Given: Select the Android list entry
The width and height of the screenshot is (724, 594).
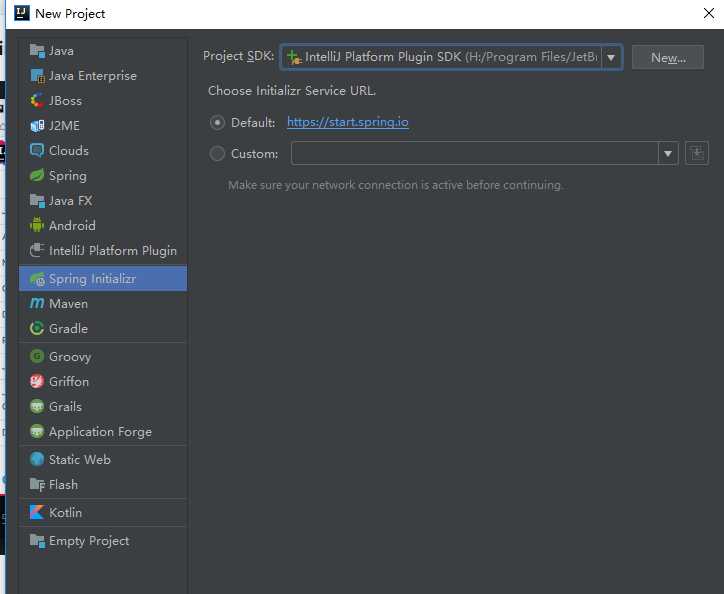Looking at the screenshot, I should pyautogui.click(x=103, y=225).
